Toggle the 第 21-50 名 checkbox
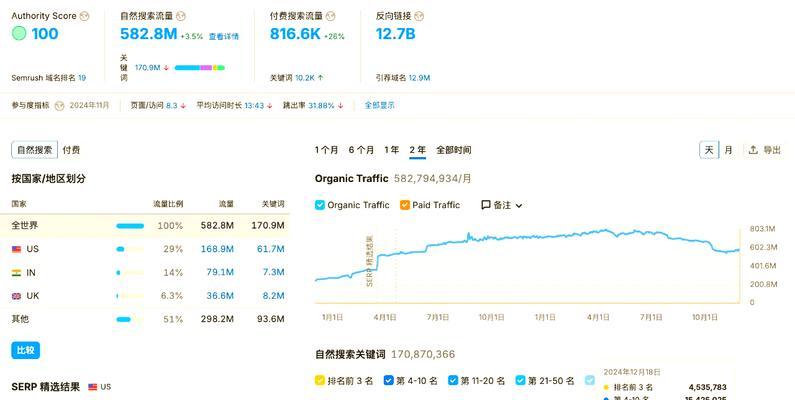 (x=520, y=380)
